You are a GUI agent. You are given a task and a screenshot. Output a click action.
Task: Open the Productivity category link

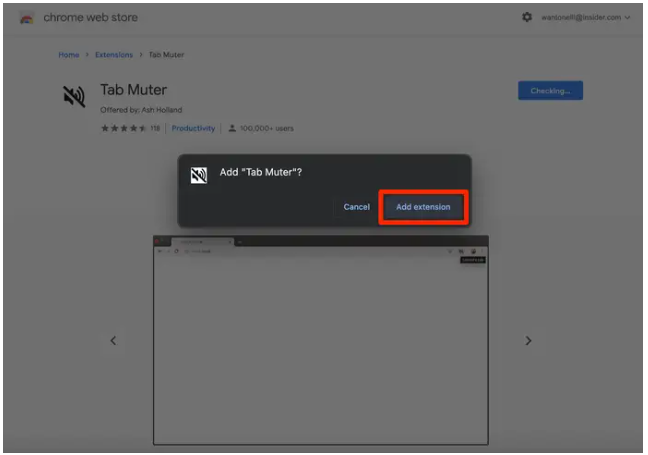click(193, 128)
